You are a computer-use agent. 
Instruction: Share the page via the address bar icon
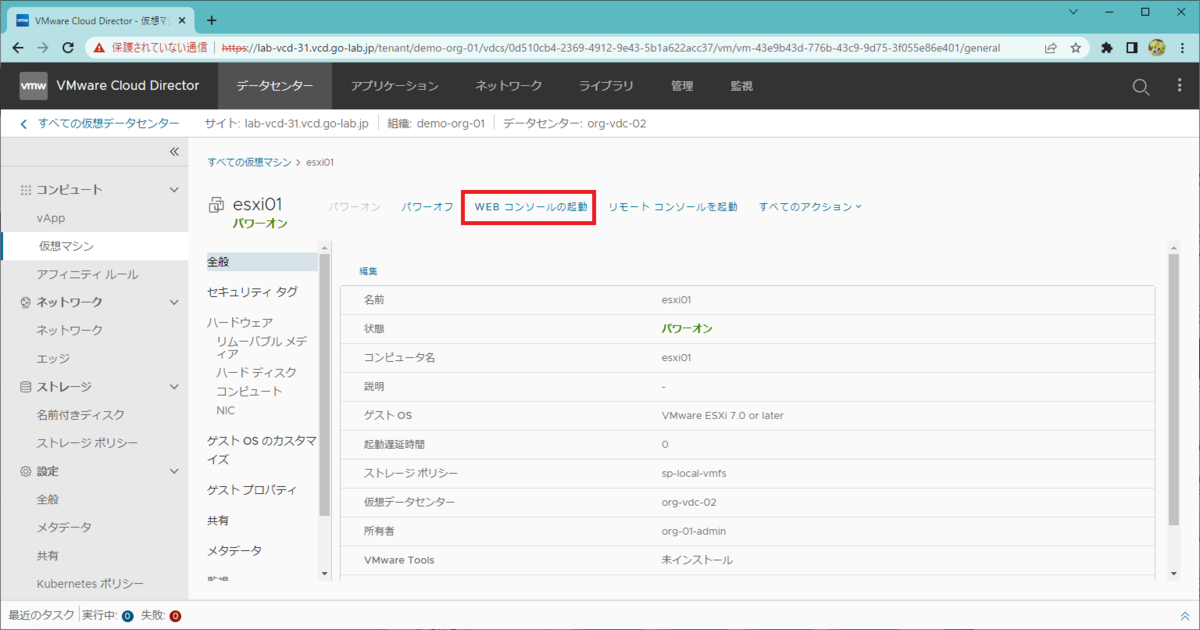click(1051, 47)
